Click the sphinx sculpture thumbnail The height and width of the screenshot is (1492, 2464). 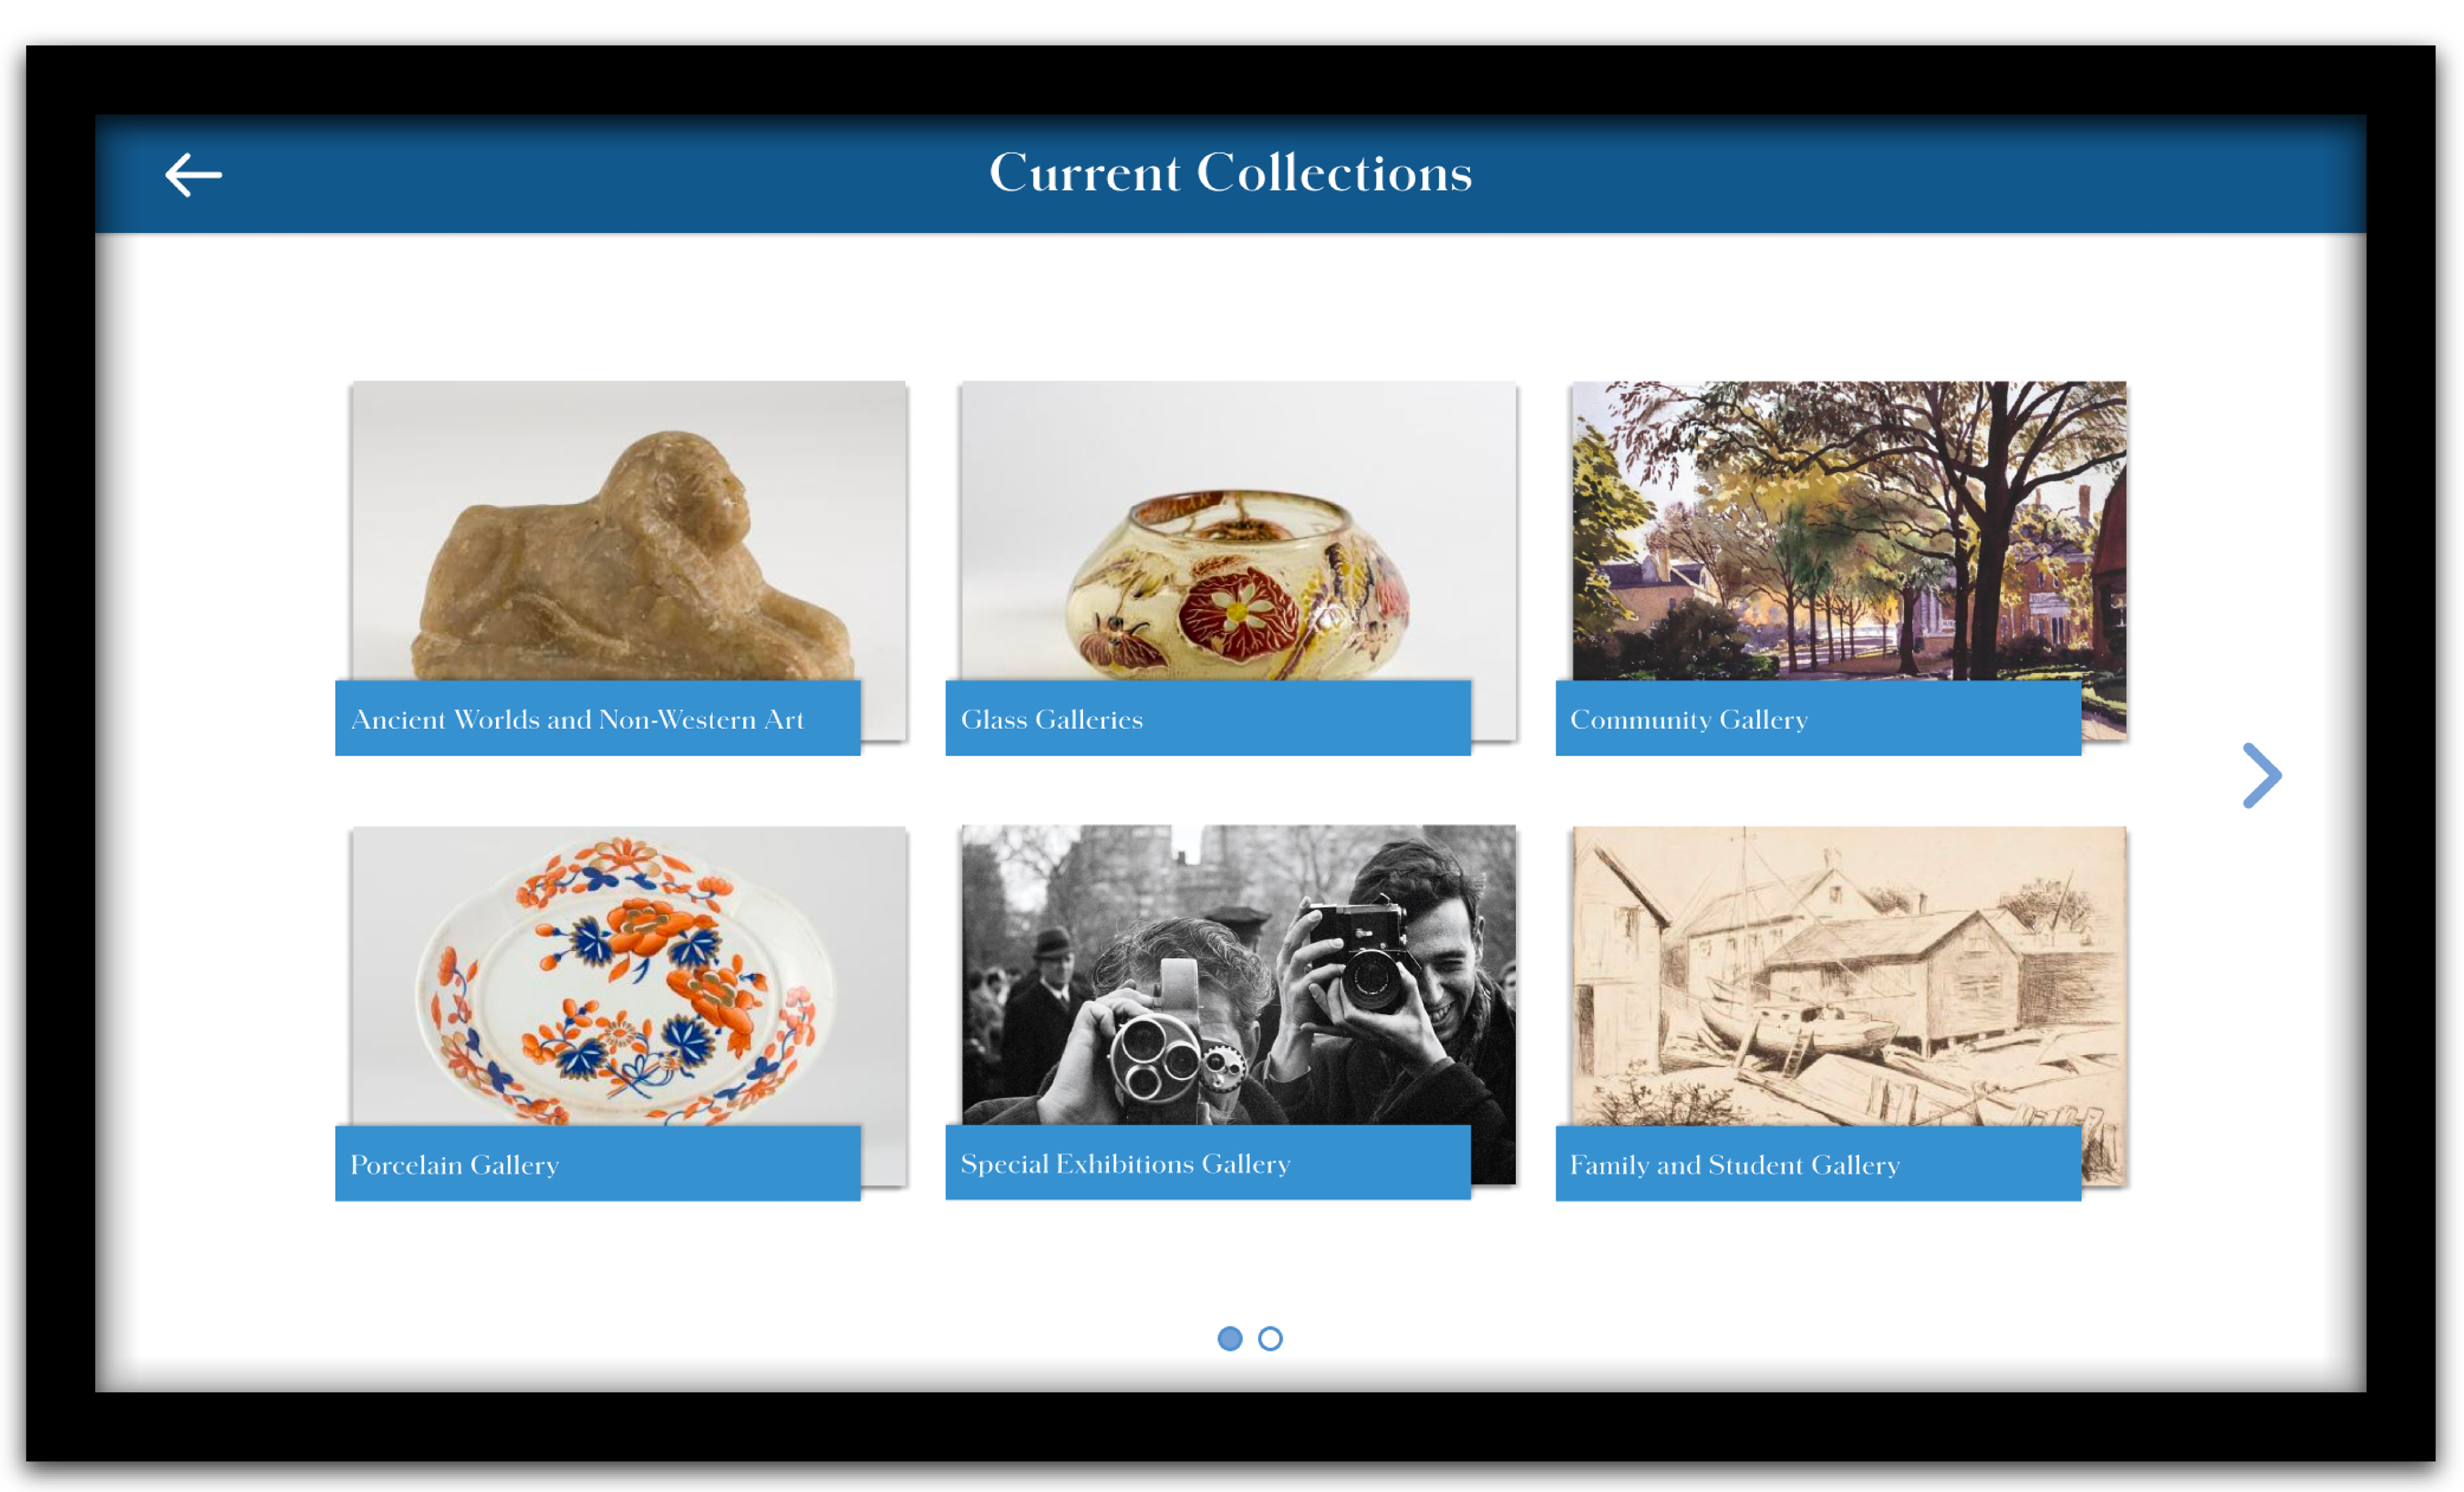629,531
